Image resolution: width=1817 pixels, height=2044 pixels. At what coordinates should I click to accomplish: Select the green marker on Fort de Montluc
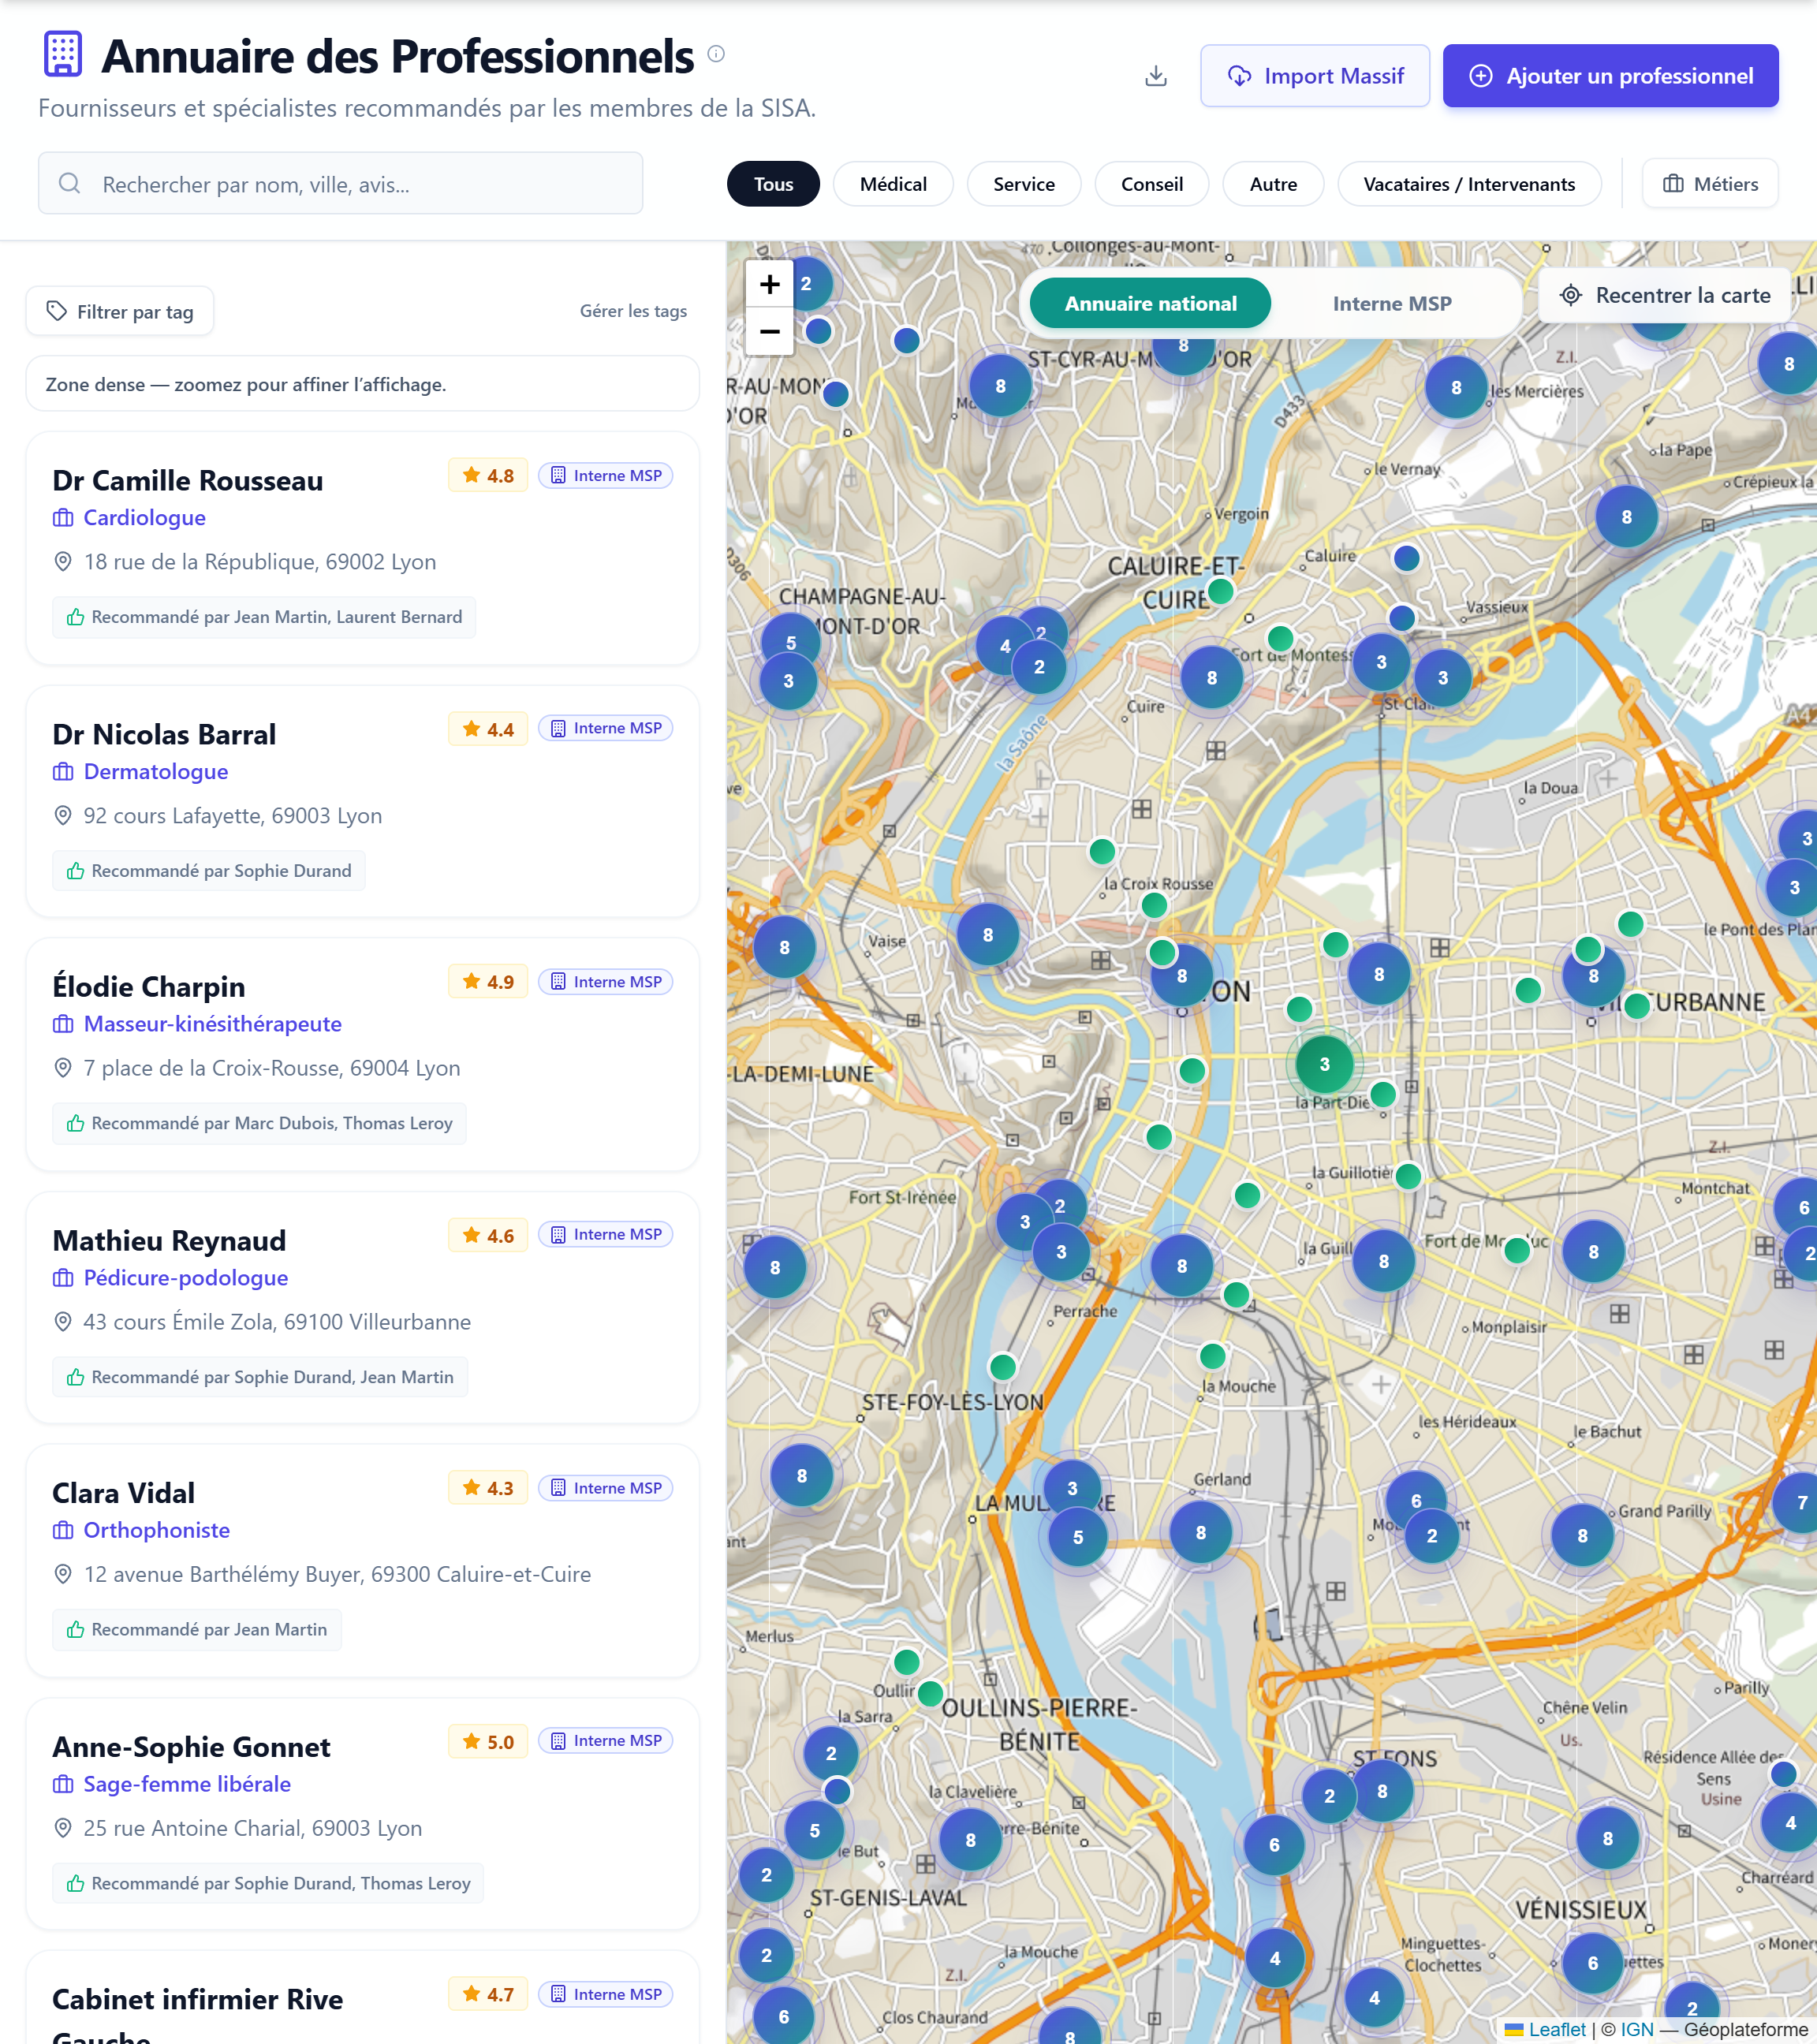coord(1517,1249)
